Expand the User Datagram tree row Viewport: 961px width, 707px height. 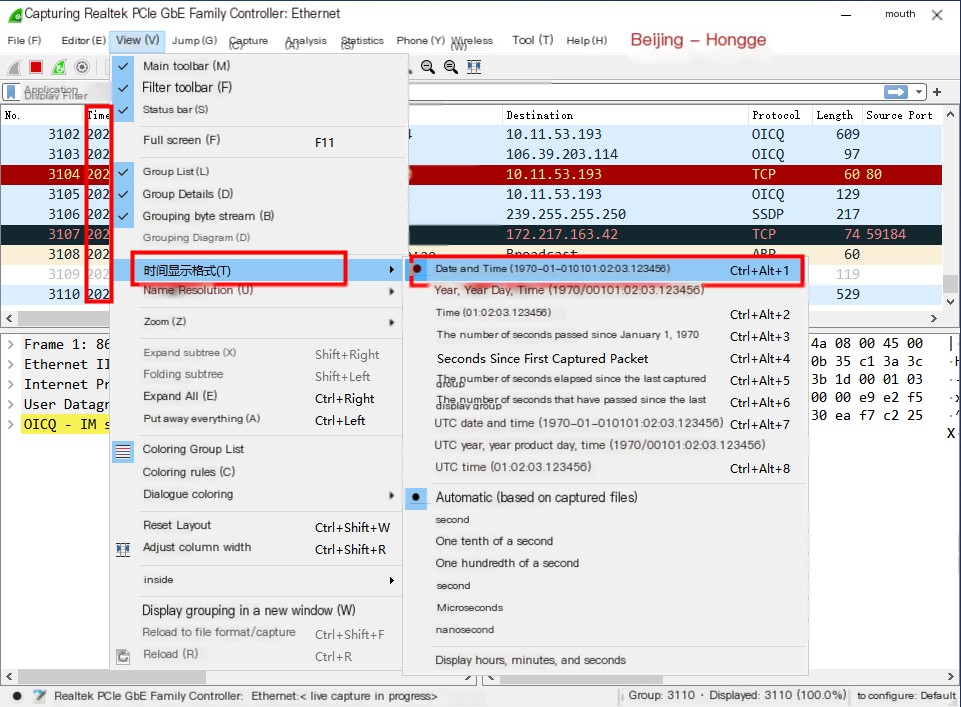[10, 404]
